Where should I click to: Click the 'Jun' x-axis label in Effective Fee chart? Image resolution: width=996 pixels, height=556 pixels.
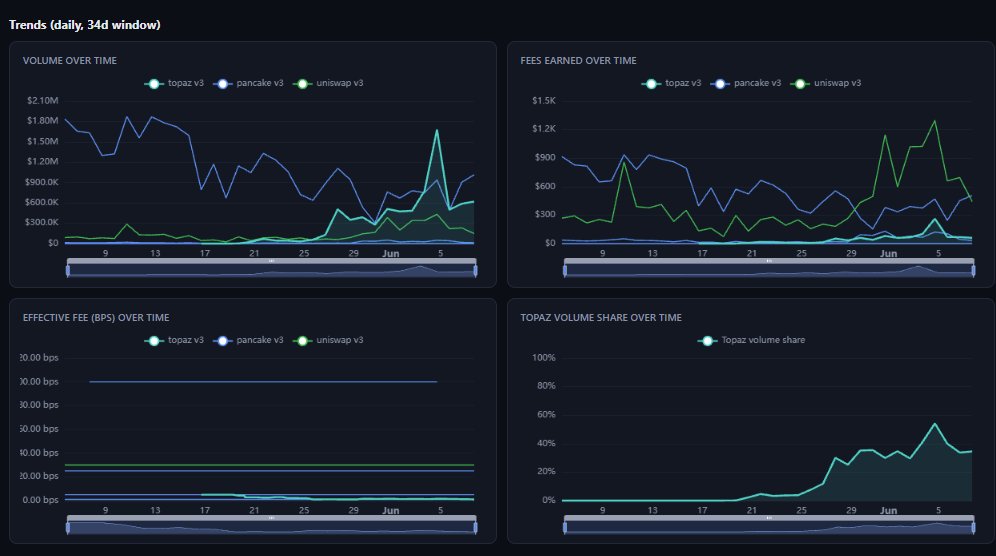point(391,510)
